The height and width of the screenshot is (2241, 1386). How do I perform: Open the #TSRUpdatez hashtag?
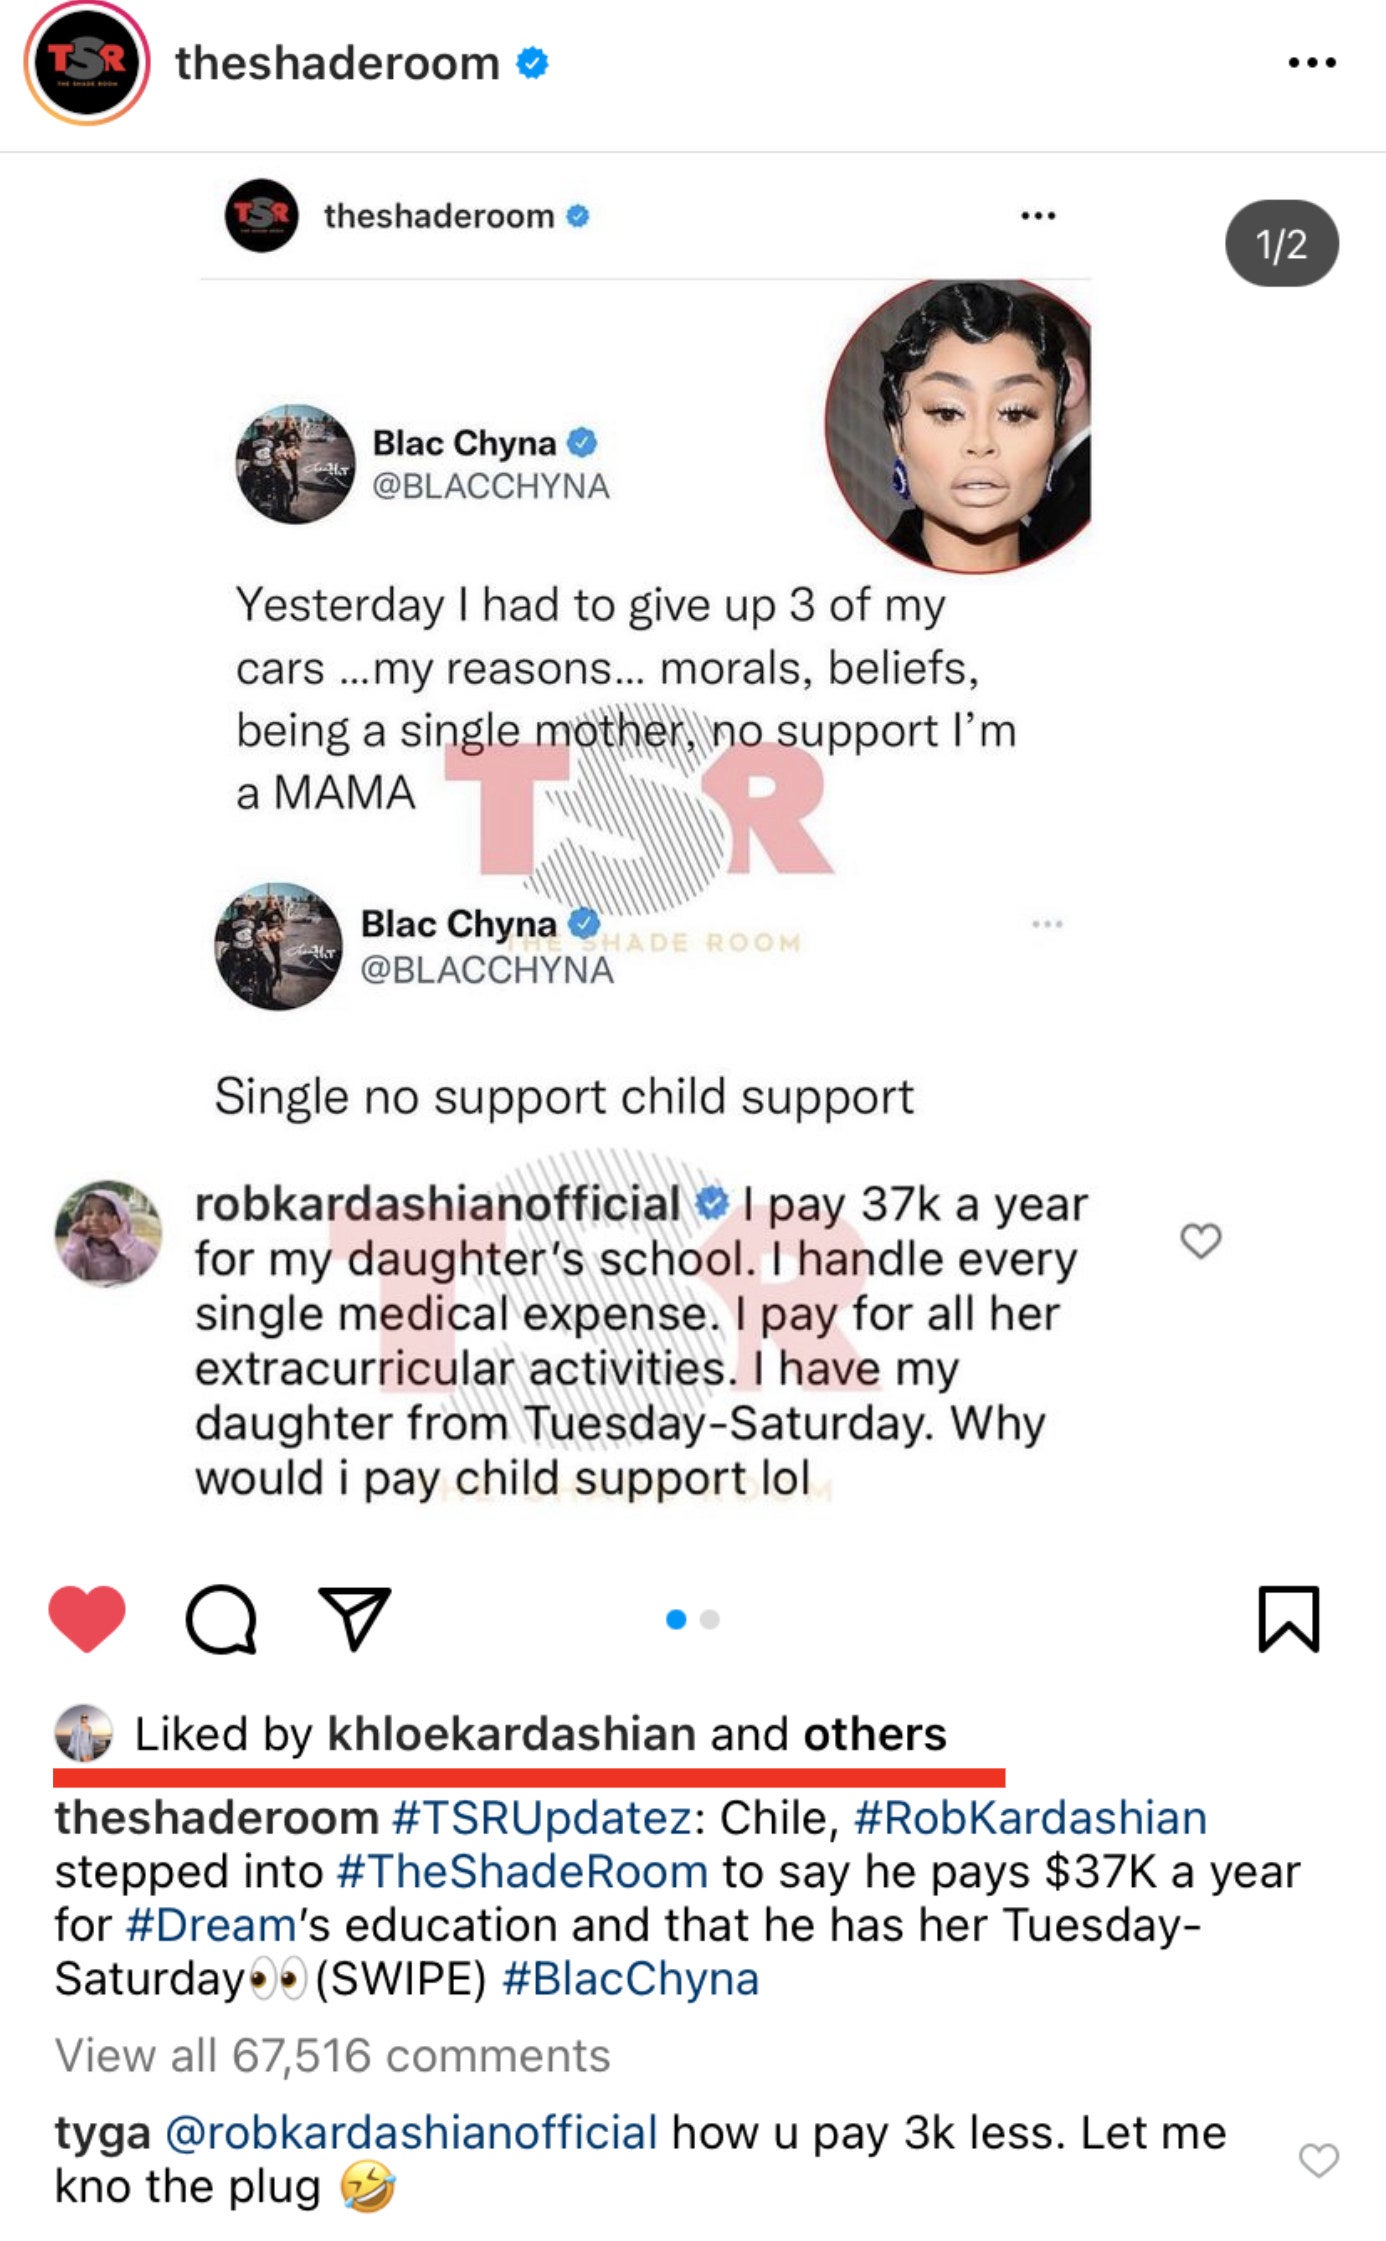click(541, 1818)
